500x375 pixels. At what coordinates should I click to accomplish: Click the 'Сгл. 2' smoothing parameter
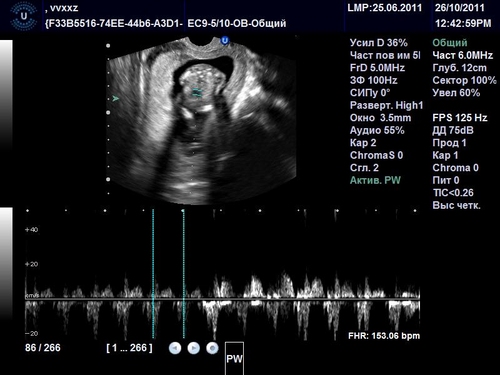364,168
